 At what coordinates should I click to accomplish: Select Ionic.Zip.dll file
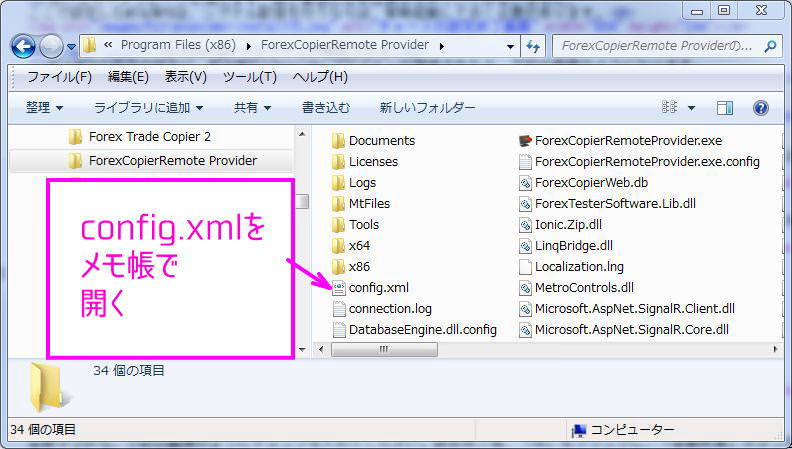point(560,225)
